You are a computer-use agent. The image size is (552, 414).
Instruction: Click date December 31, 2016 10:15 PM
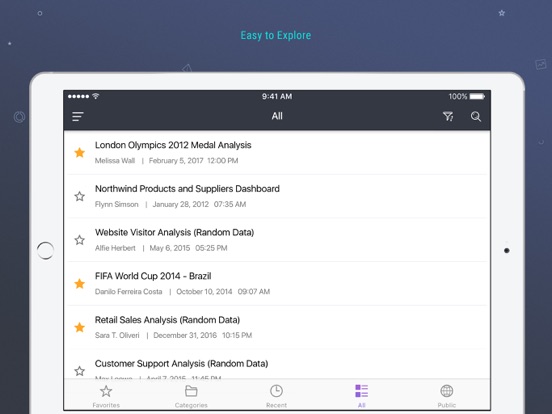[x=202, y=335]
